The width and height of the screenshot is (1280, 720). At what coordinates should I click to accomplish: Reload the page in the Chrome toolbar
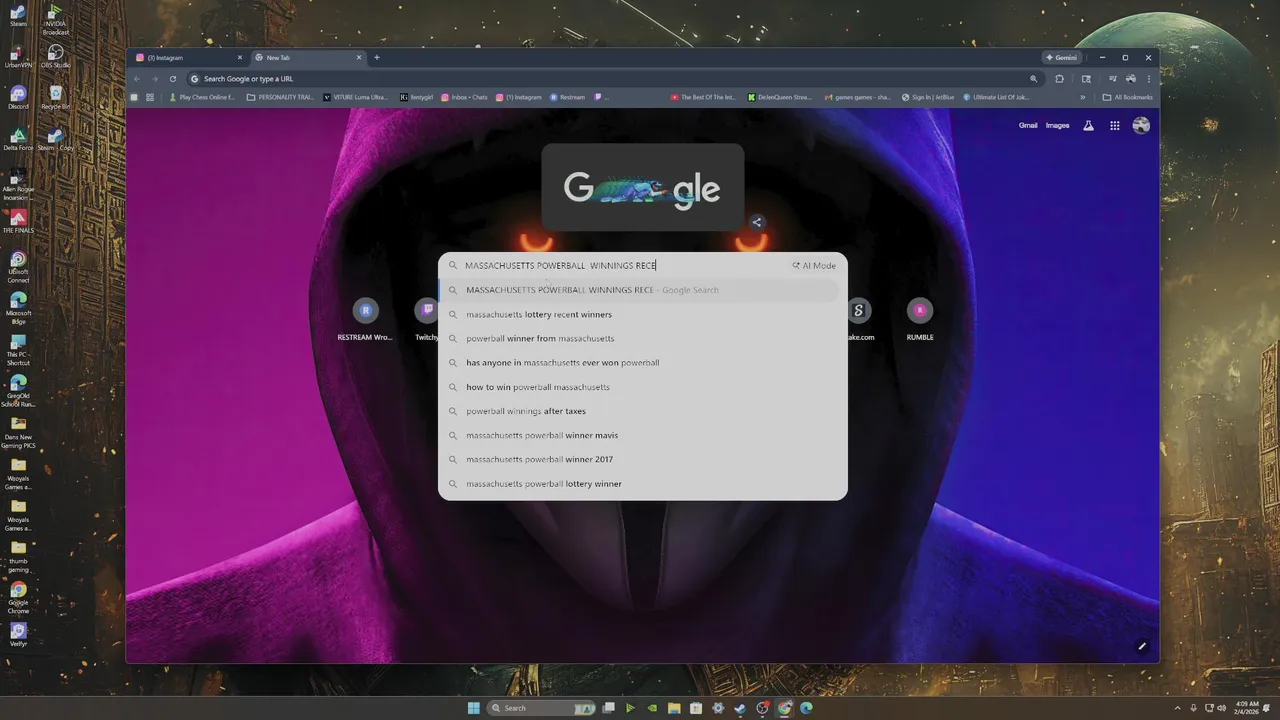point(173,79)
